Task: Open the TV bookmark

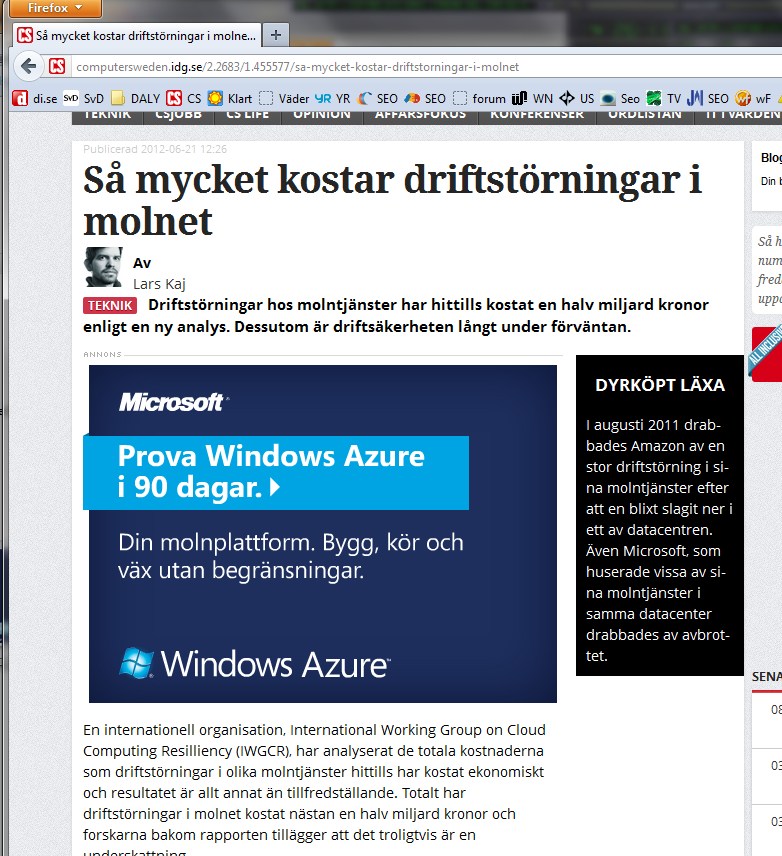Action: point(663,98)
